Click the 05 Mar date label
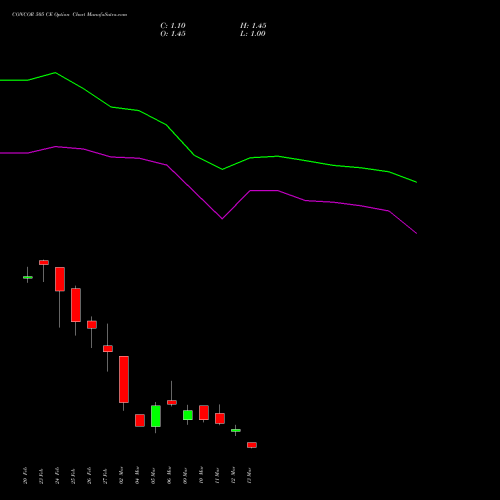The width and height of the screenshot is (500, 500). coord(154,476)
